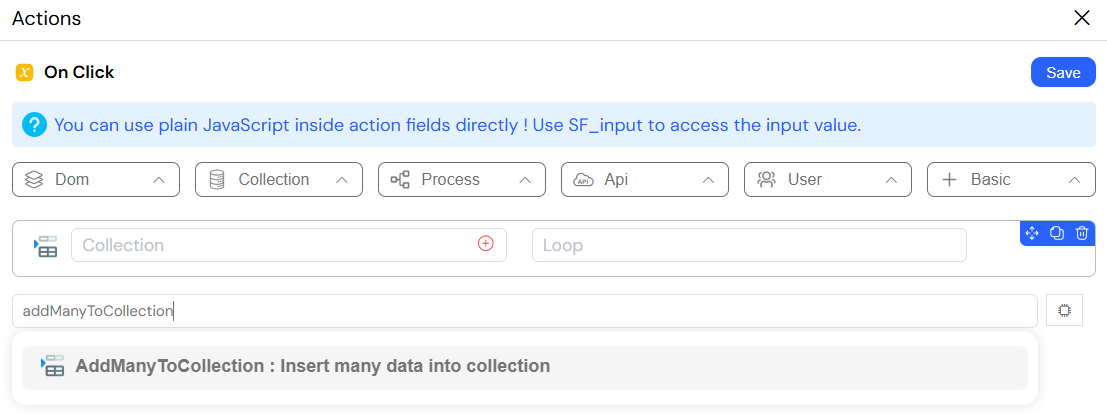
Task: Delete the action with the trash icon
Action: click(1082, 233)
